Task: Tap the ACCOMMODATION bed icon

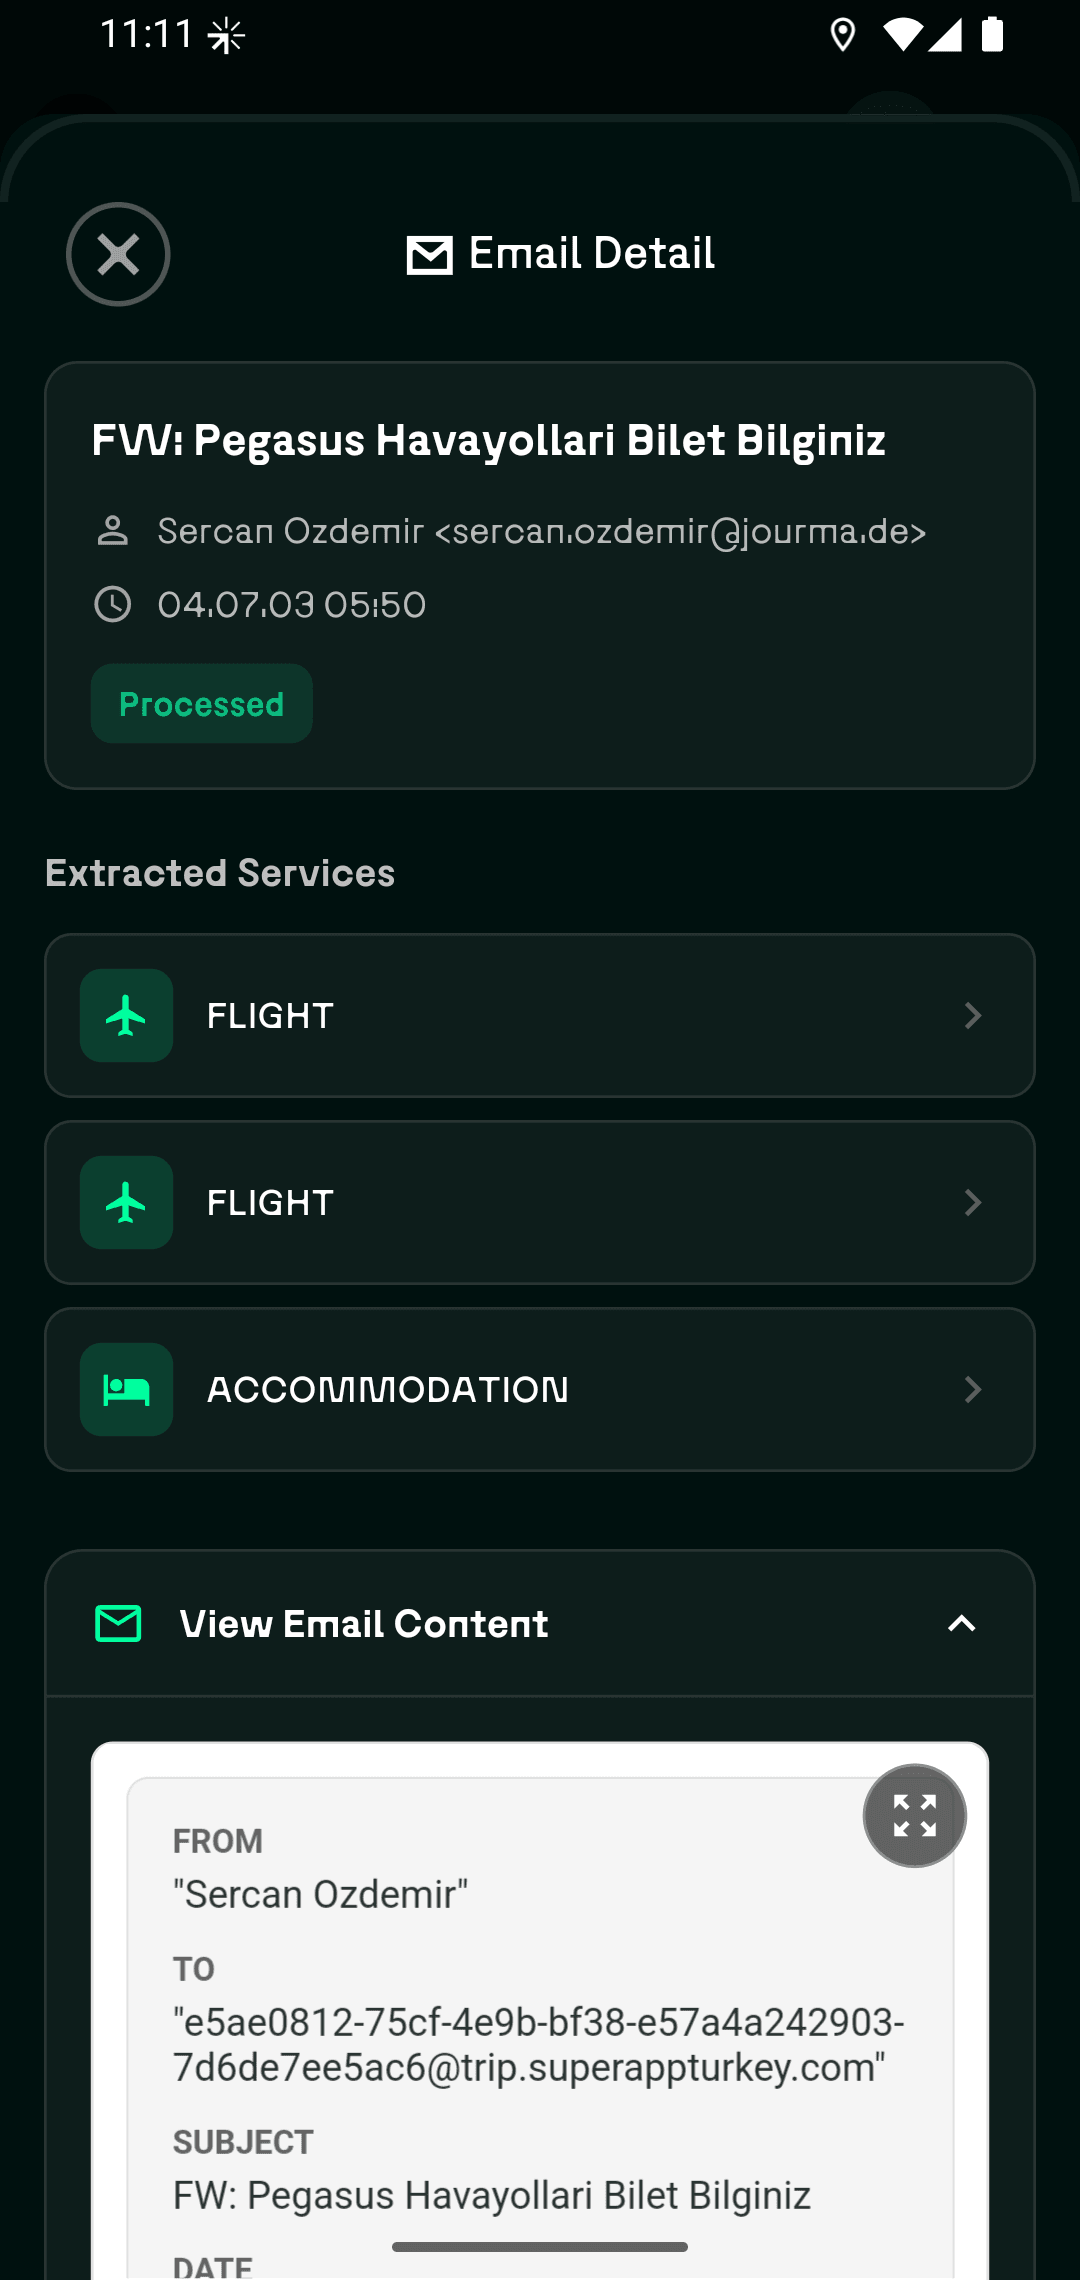Action: (x=126, y=1389)
